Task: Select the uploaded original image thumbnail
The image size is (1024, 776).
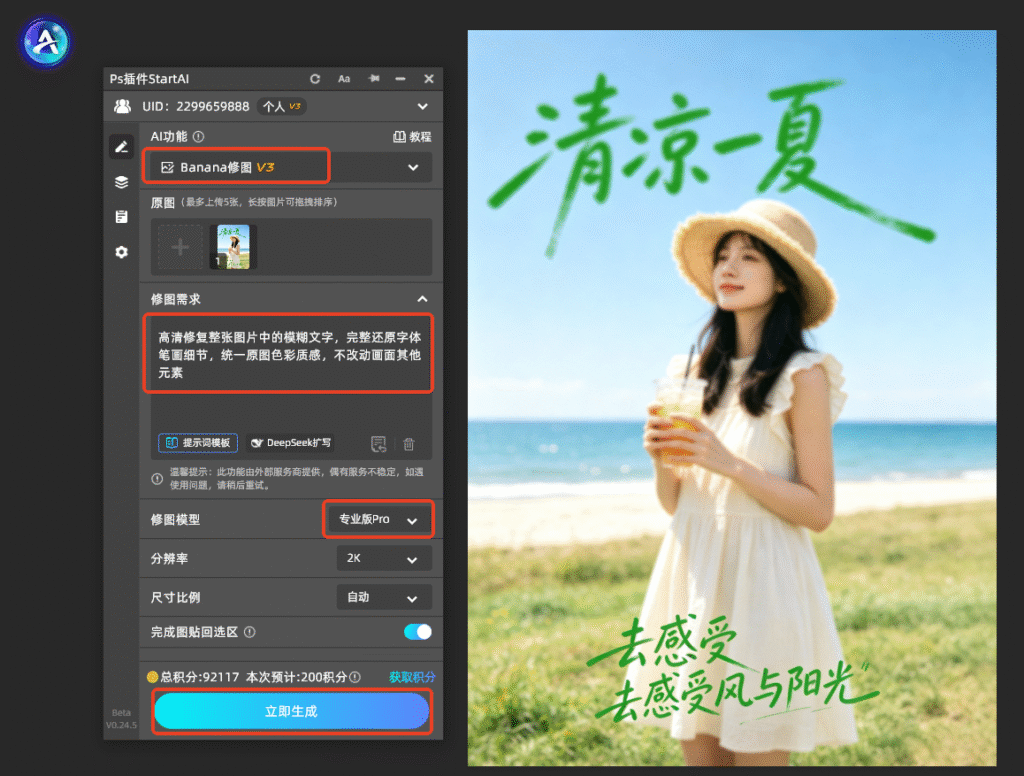Action: 233,247
